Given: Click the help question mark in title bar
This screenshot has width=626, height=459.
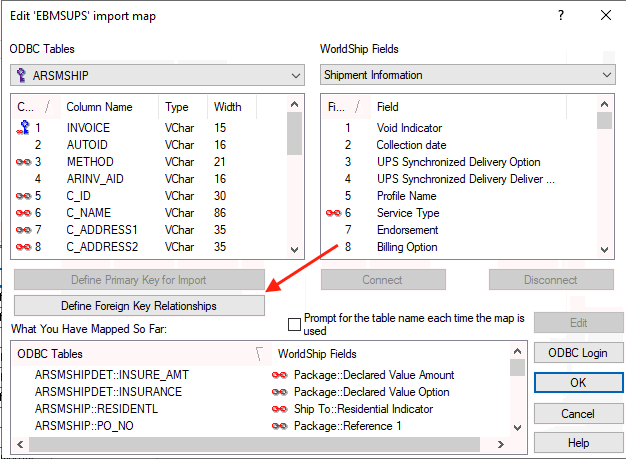Looking at the screenshot, I should (559, 16).
